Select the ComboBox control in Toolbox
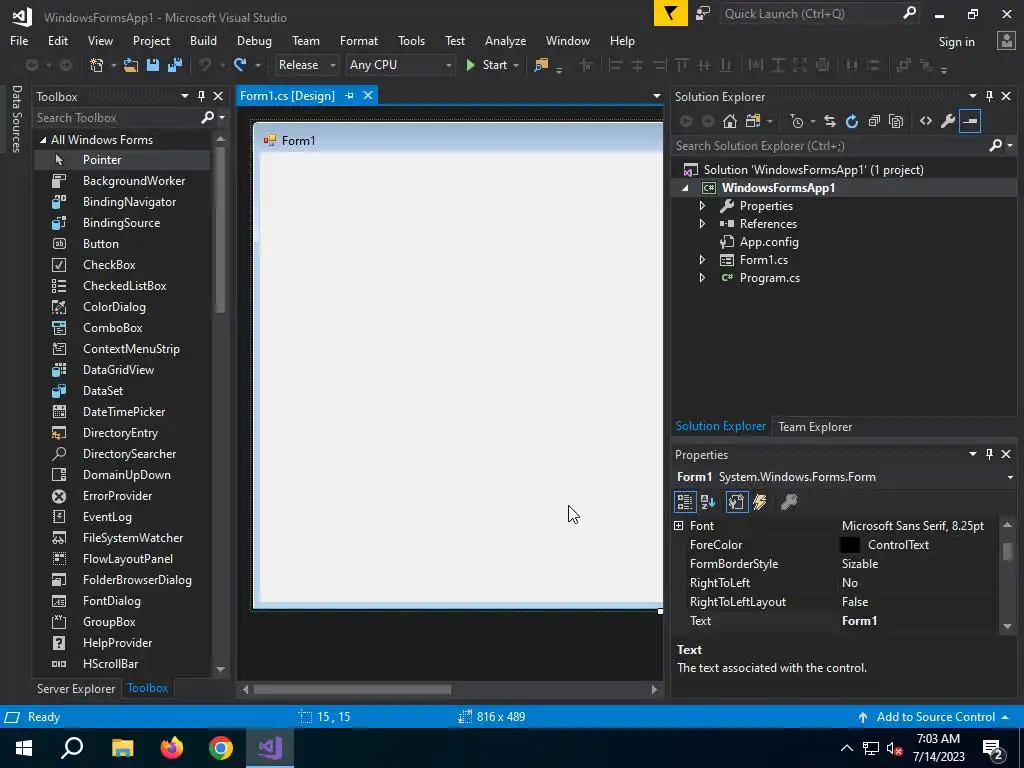This screenshot has width=1024, height=768. [122, 328]
